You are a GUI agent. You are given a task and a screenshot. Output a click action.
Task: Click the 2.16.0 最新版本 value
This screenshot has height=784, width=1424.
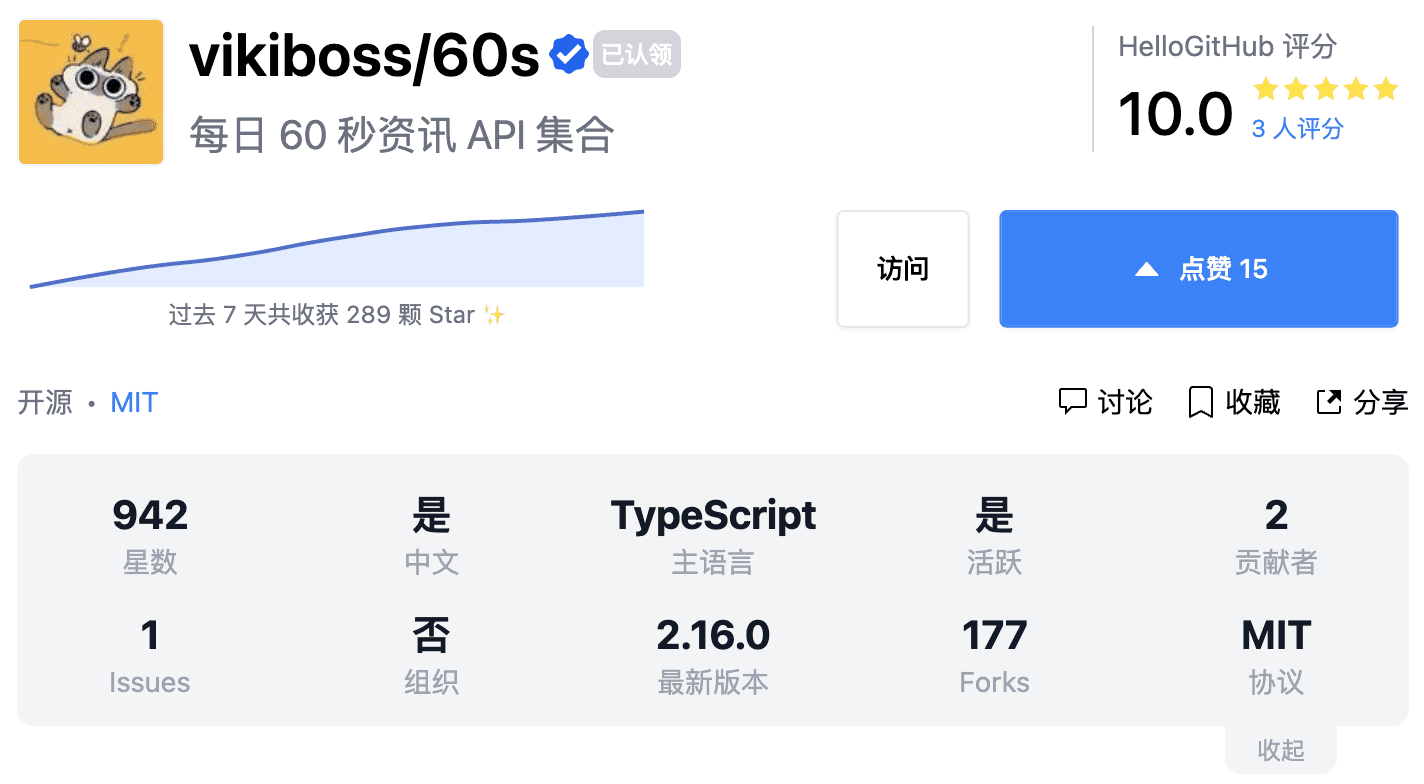pos(713,636)
